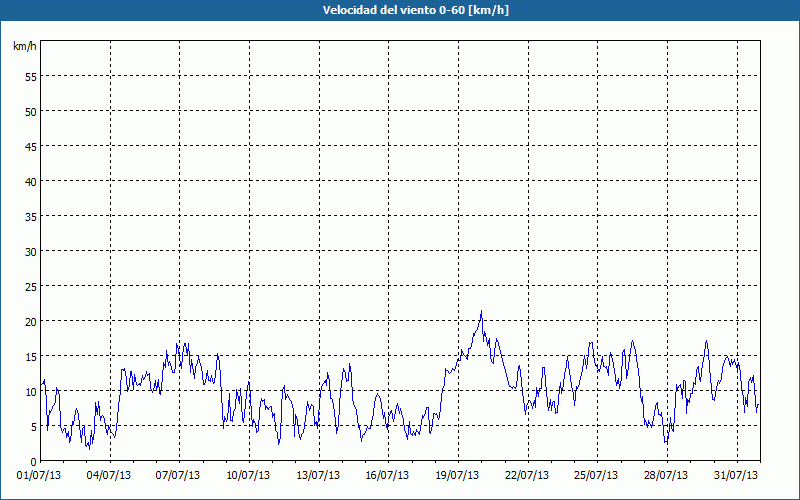
Task: Click the x-axis date 22/07/13
Action: coord(527,476)
